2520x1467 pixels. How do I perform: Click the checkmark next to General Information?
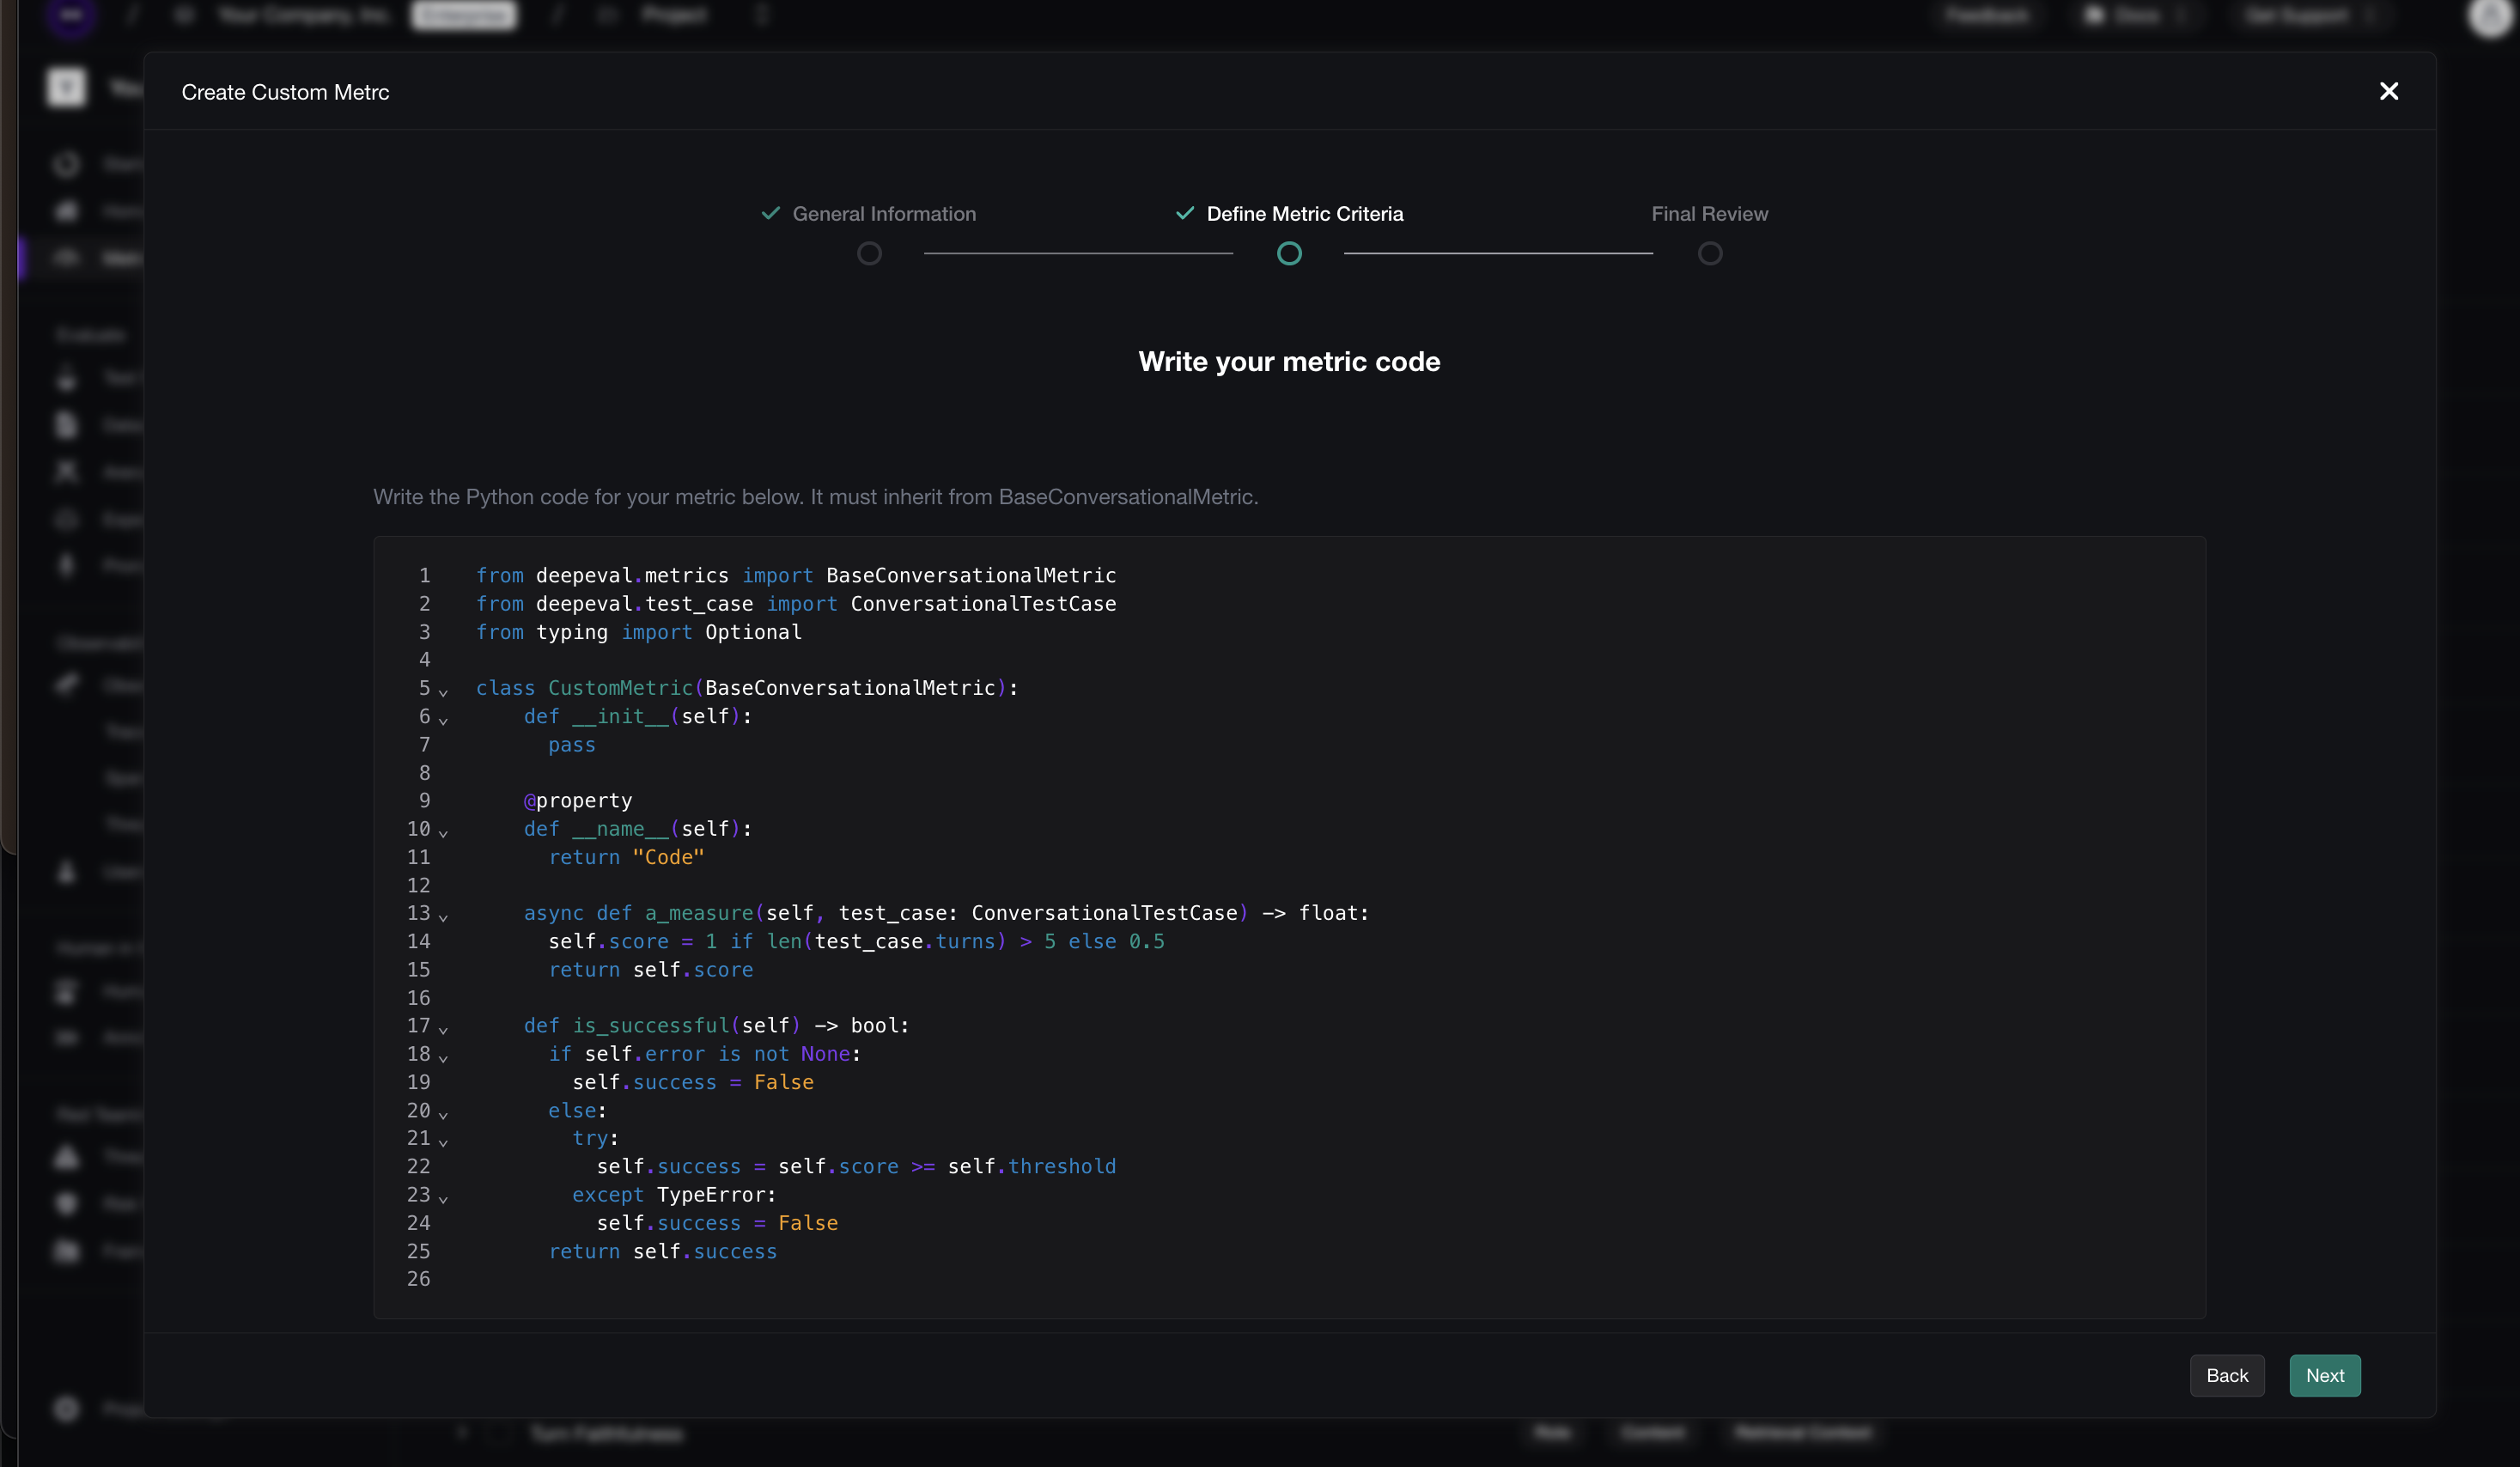[770, 213]
